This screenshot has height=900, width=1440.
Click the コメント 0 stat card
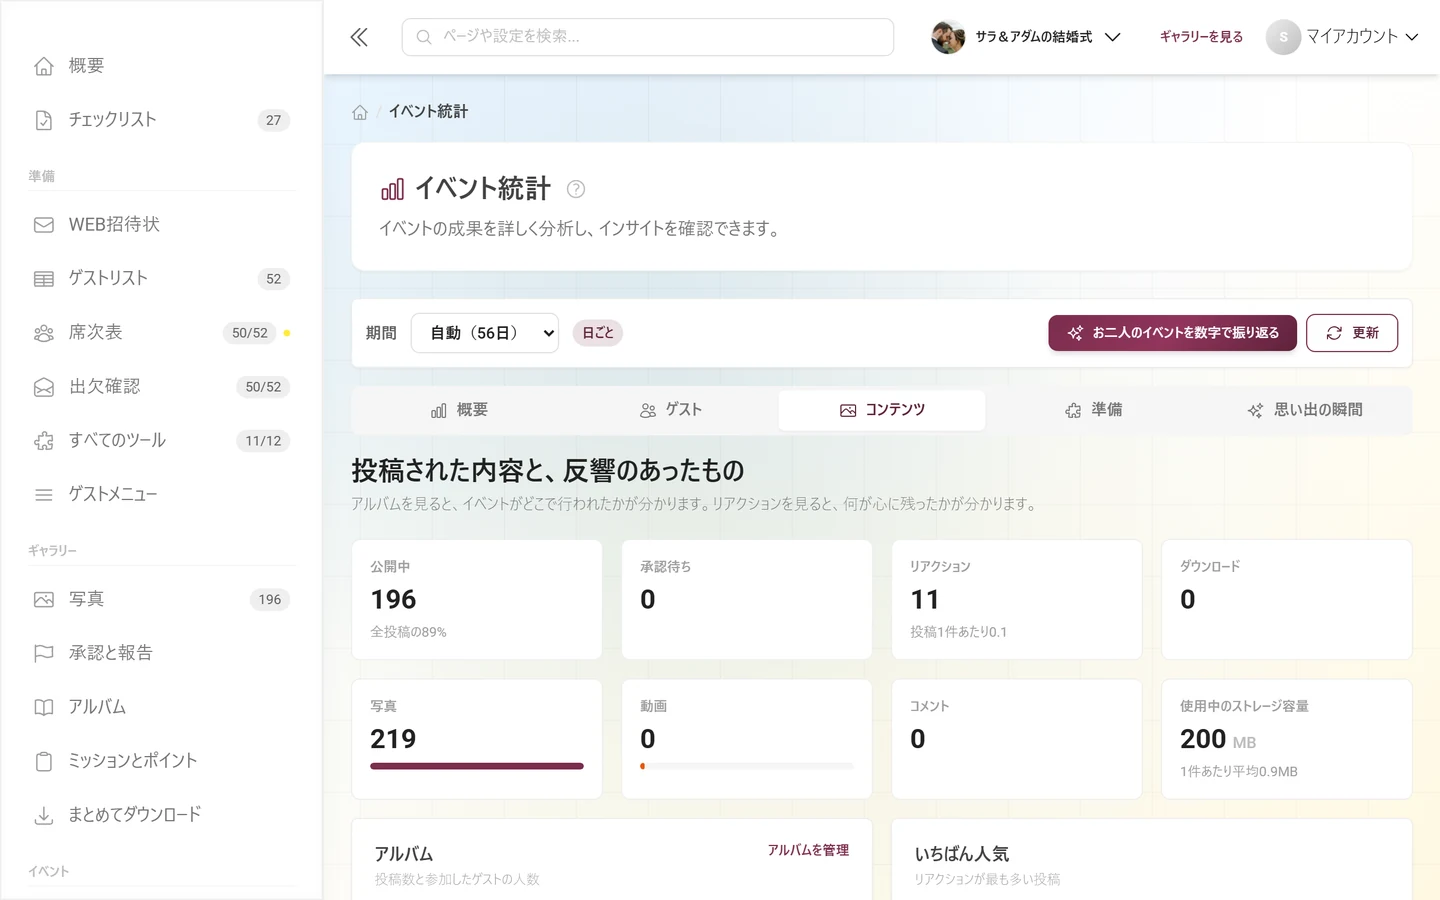[x=1017, y=739]
